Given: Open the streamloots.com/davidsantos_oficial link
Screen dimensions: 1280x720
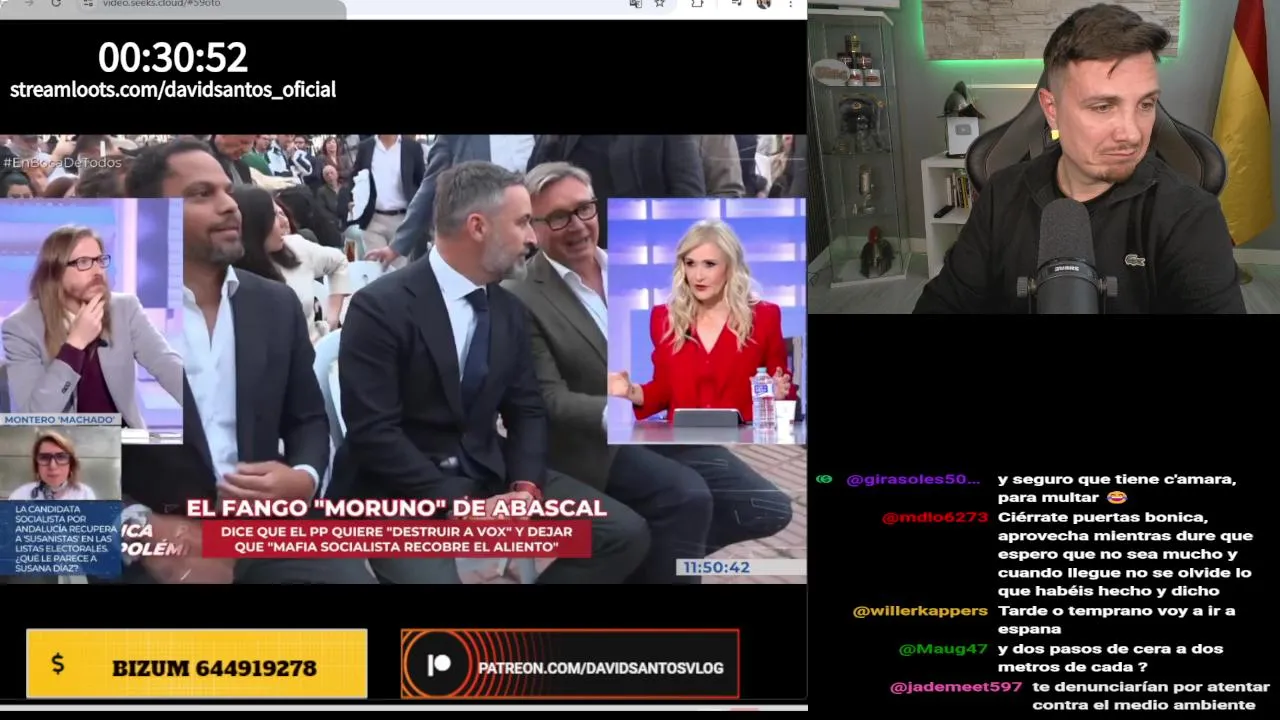Looking at the screenshot, I should point(173,90).
